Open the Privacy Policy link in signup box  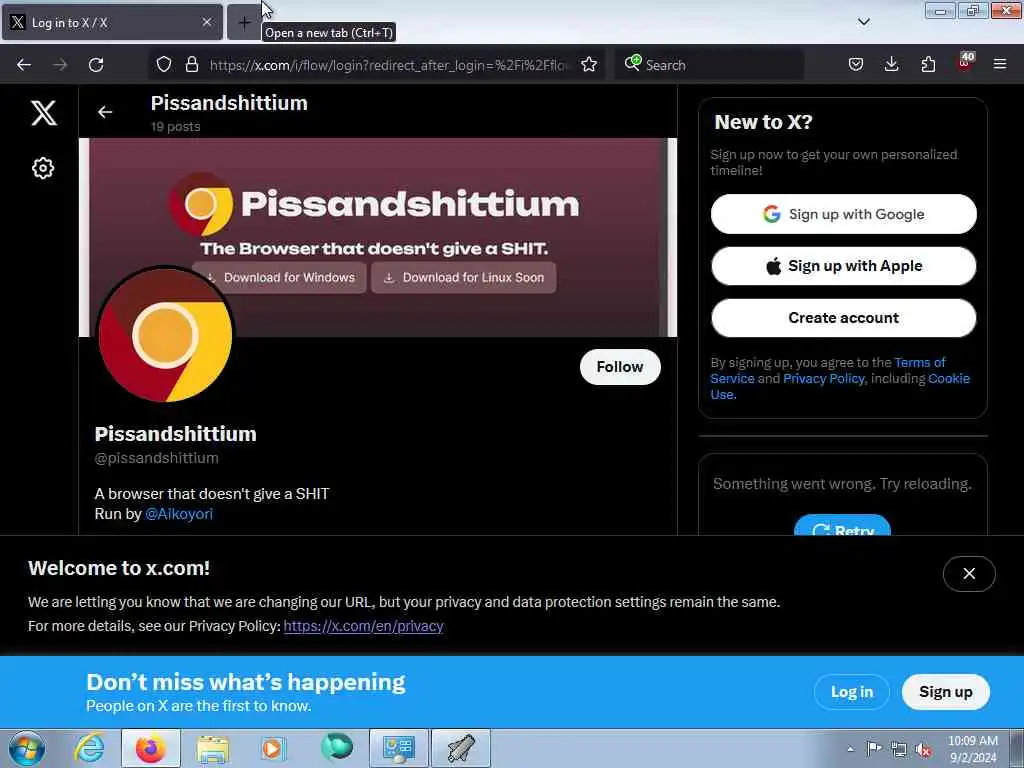[824, 379]
